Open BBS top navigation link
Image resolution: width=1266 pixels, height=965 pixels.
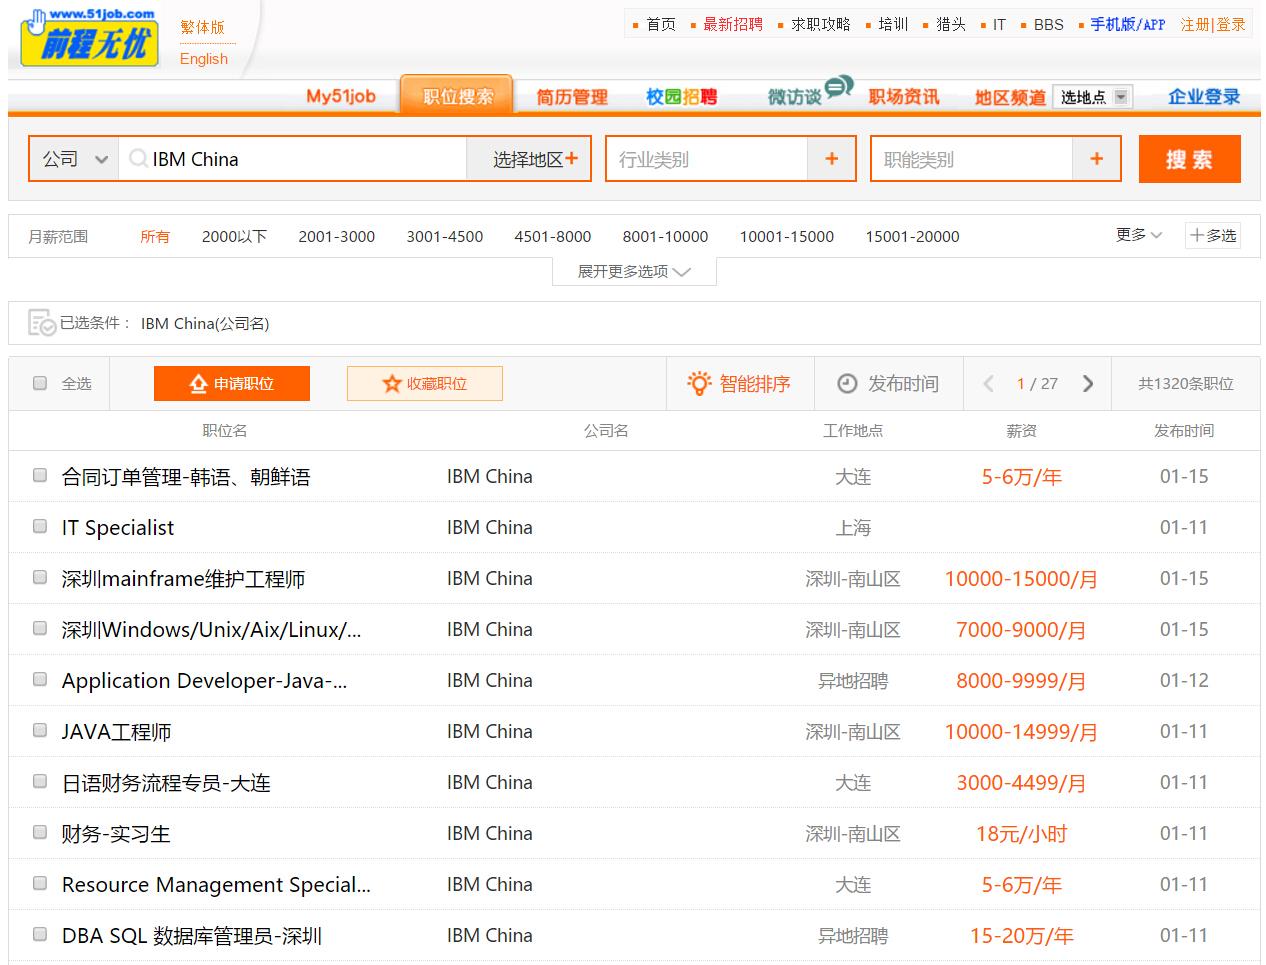(1048, 24)
